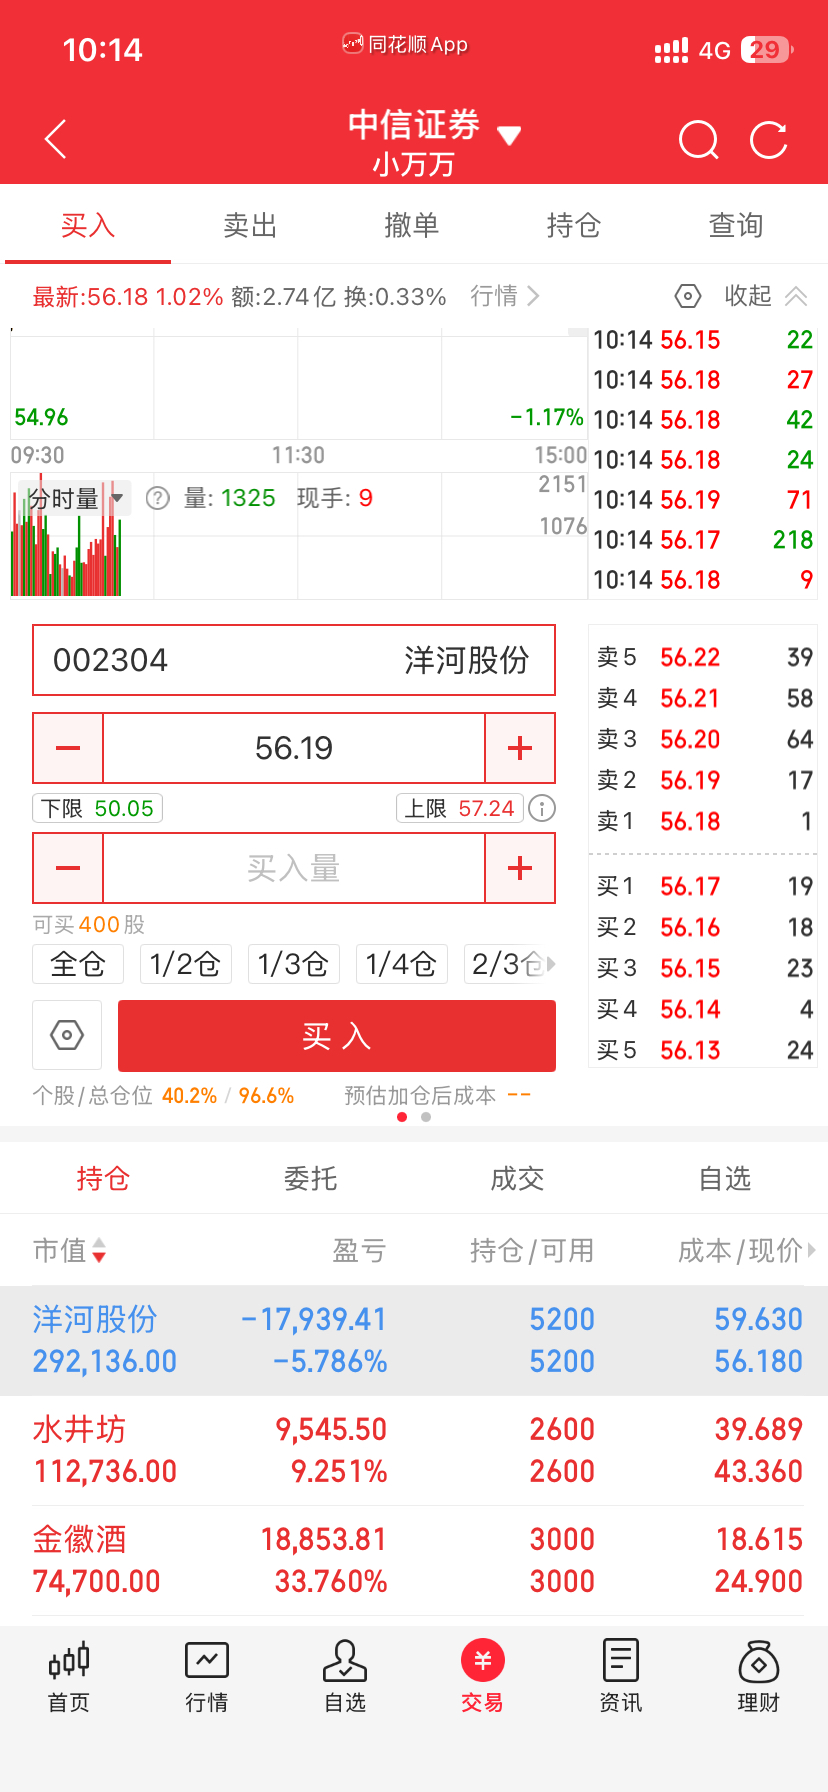Choose 1/4仓 position size
The image size is (828, 1792).
click(401, 964)
